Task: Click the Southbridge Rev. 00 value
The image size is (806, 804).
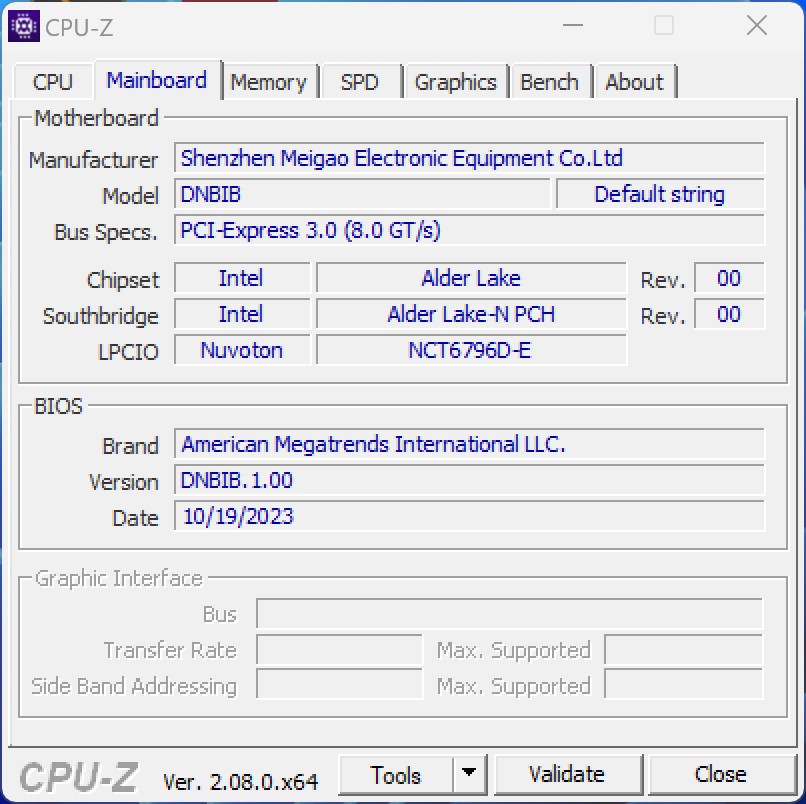Action: coord(729,314)
